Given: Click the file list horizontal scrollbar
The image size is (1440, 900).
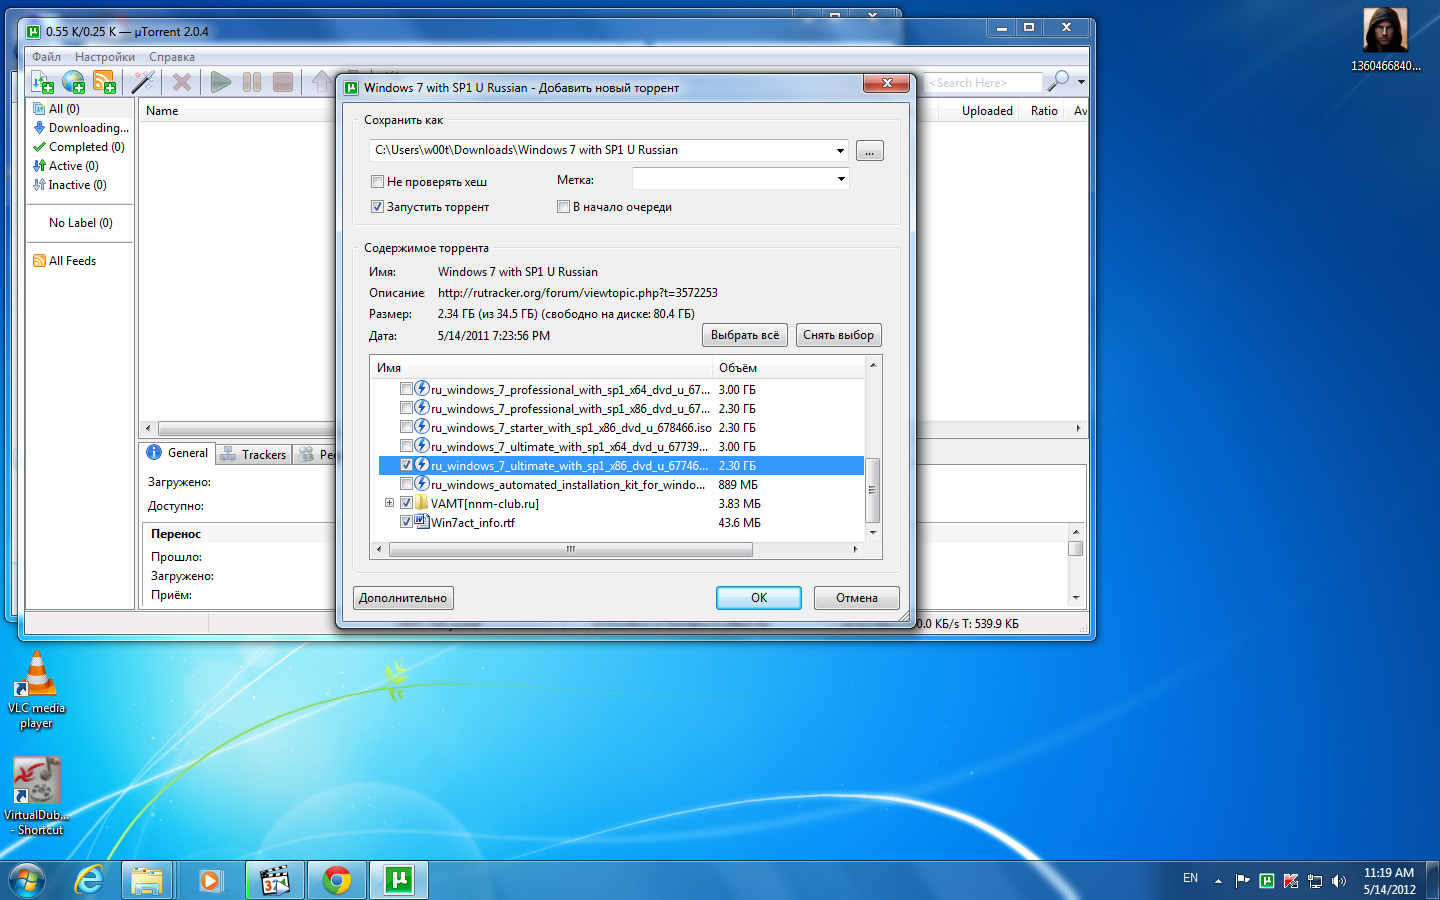Looking at the screenshot, I should click(570, 549).
